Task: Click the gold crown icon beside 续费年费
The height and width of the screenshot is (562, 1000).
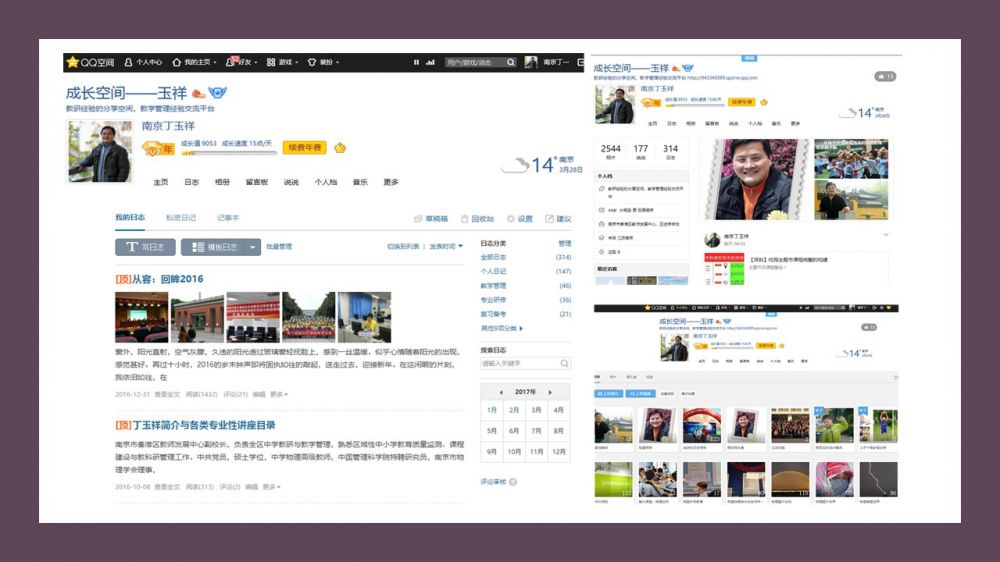Action: pos(340,148)
